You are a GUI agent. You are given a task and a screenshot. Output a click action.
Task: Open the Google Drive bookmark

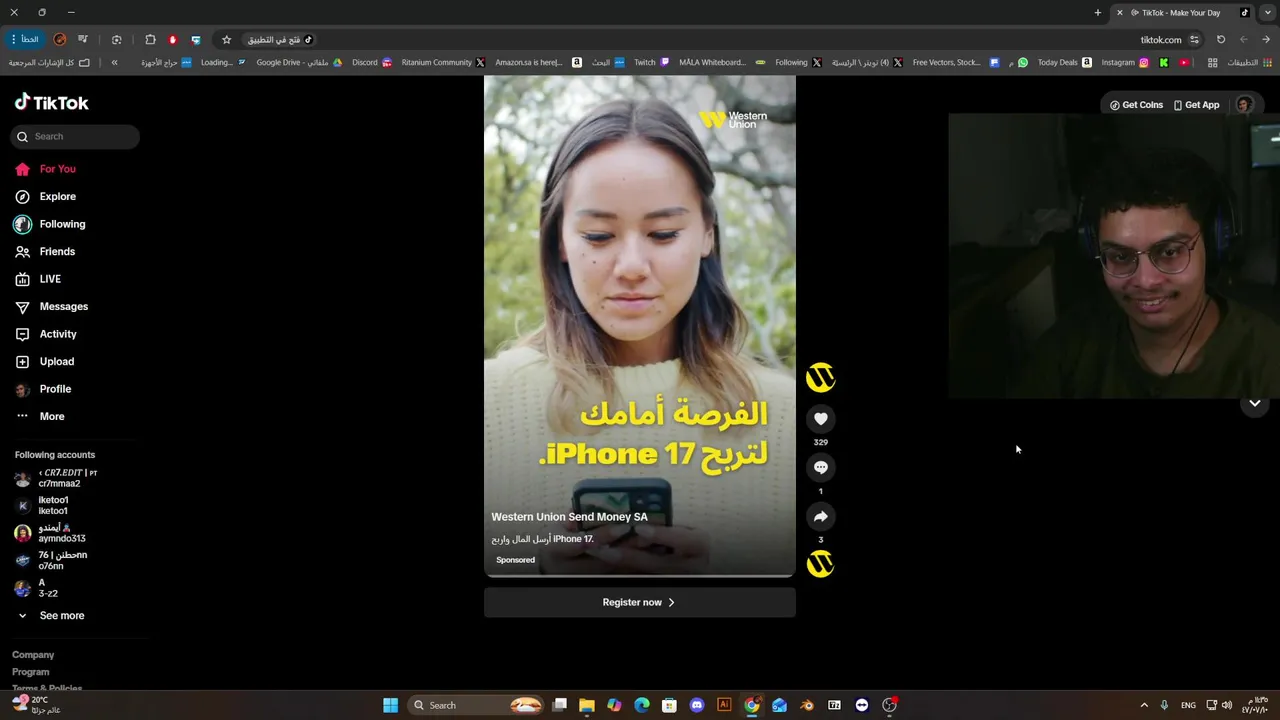(x=299, y=62)
